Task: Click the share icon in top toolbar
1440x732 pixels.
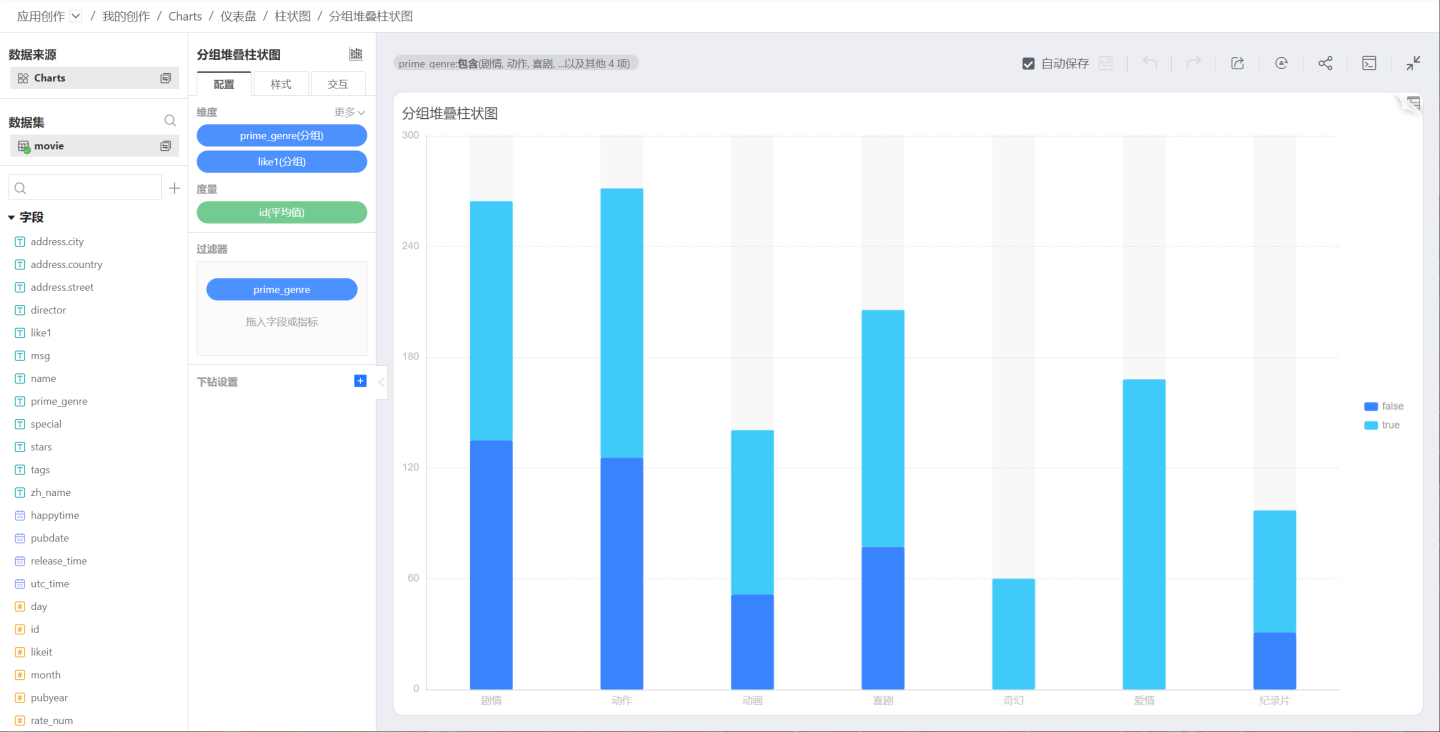Action: pos(1325,63)
